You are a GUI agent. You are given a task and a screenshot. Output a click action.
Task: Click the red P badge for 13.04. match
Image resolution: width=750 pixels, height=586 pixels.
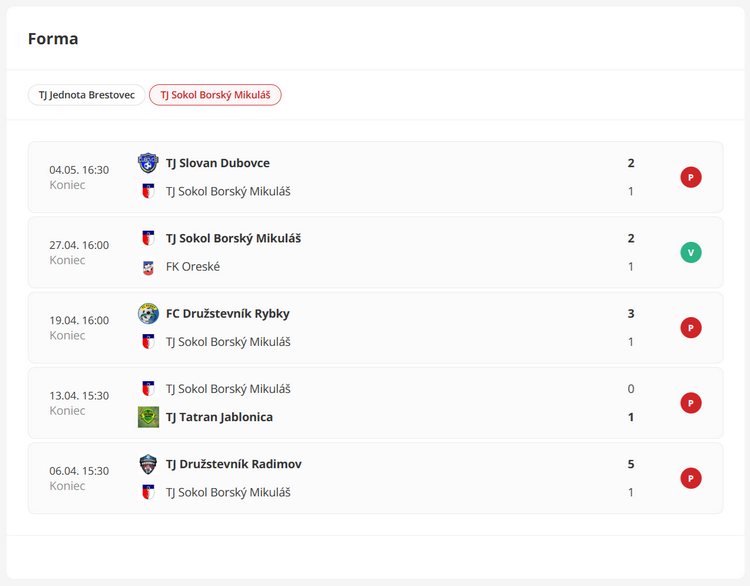coord(691,403)
